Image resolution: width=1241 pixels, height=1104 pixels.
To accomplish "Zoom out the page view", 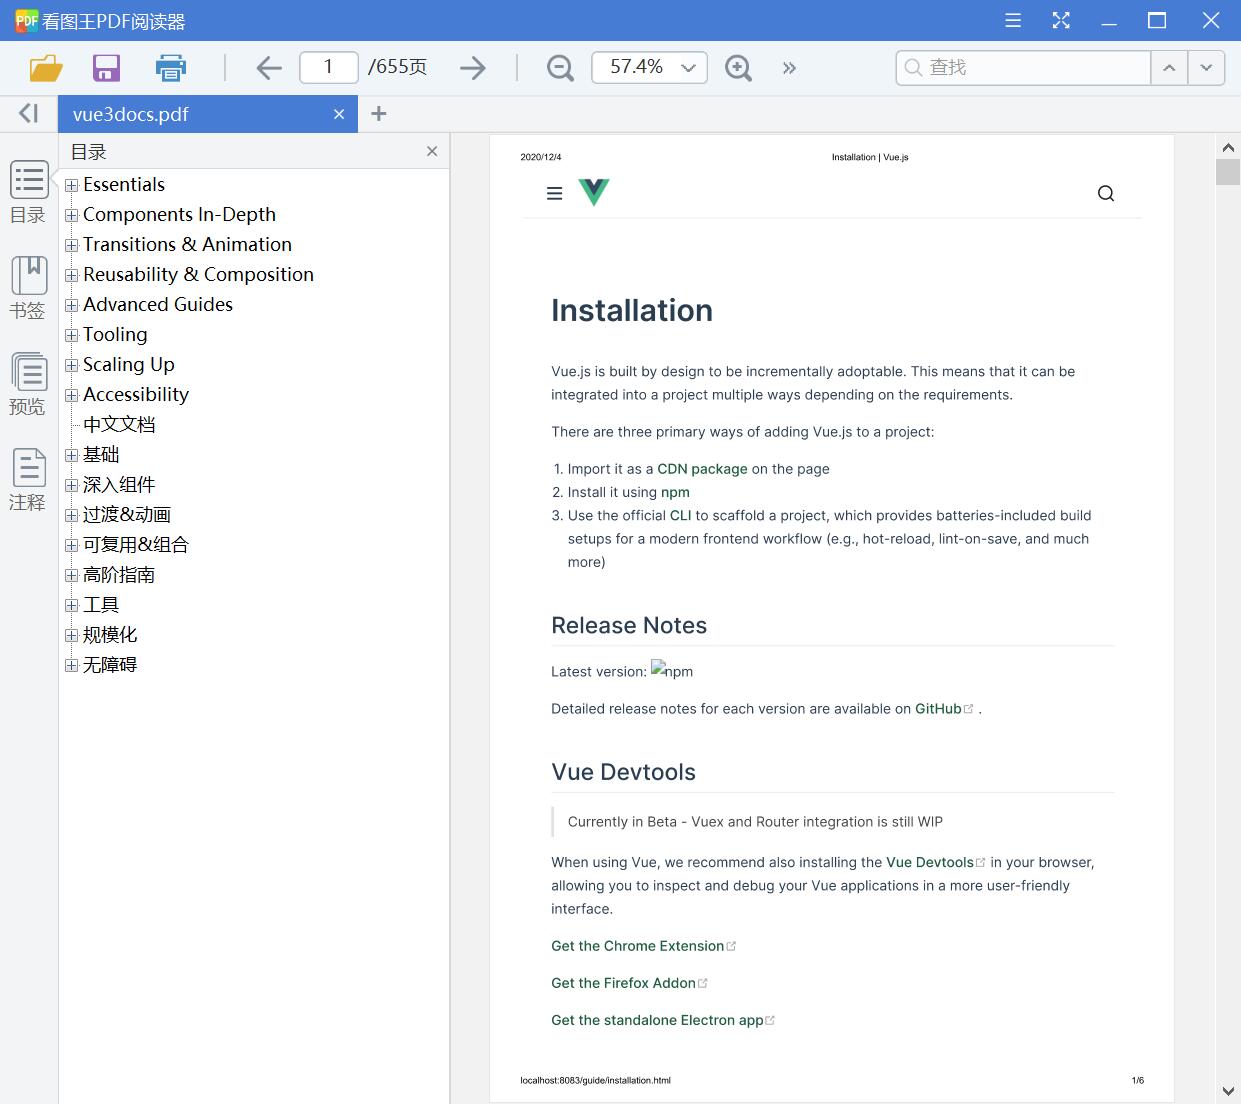I will (x=559, y=67).
